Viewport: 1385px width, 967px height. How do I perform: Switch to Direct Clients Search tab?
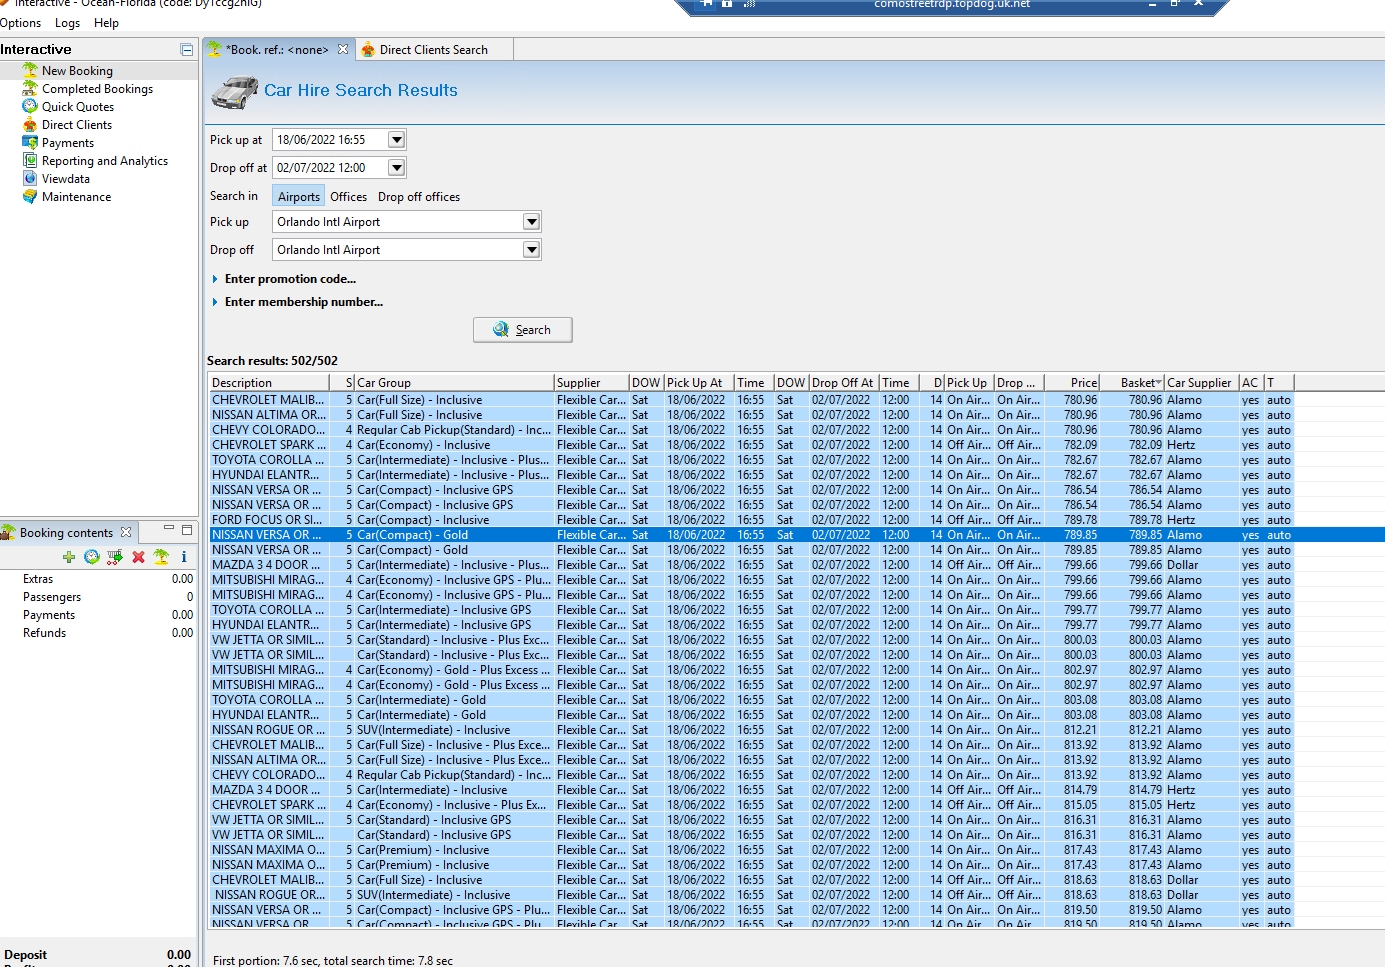point(434,49)
